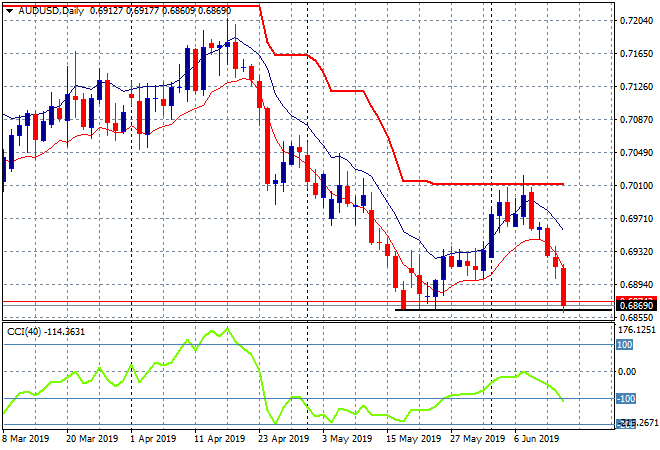
Task: Click the 0.68940 price scale label
Action: (636, 285)
